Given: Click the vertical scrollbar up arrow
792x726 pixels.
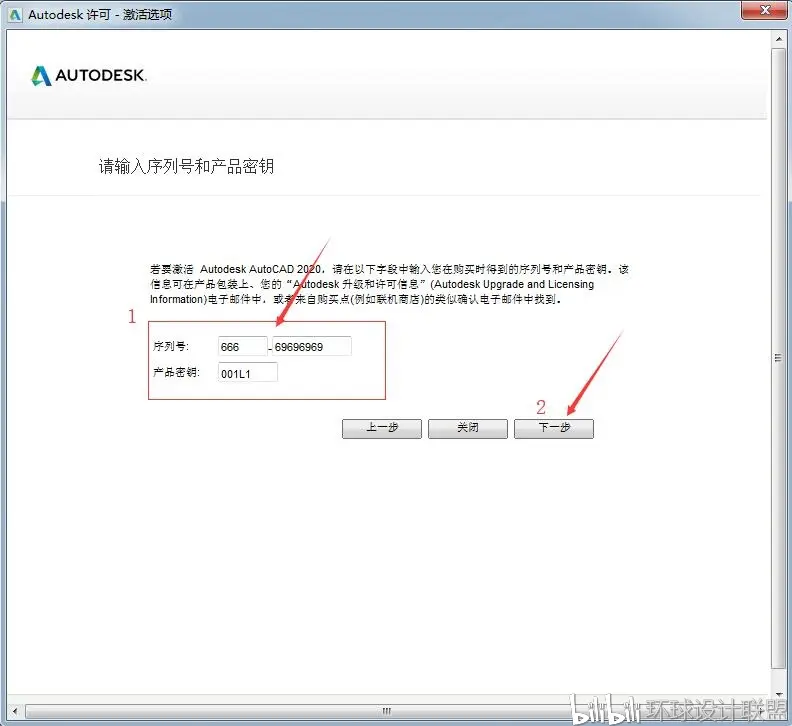Looking at the screenshot, I should click(778, 39).
